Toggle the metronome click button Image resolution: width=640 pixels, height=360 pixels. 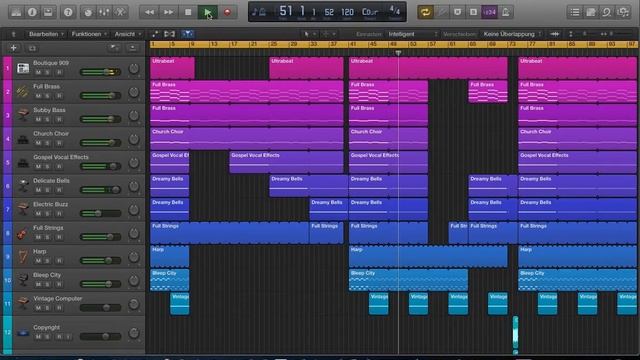(x=505, y=12)
